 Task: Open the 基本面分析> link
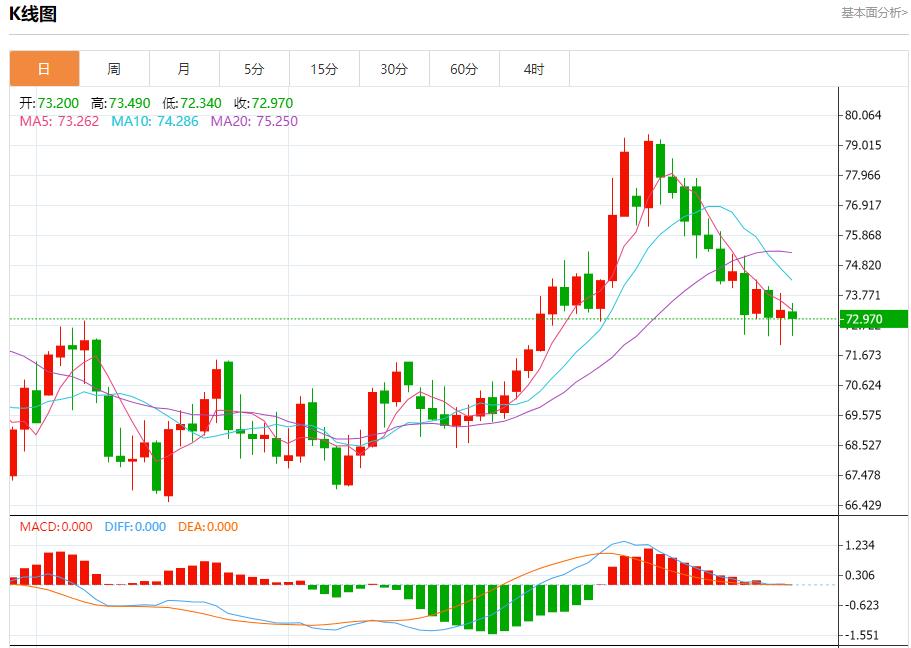(874, 13)
